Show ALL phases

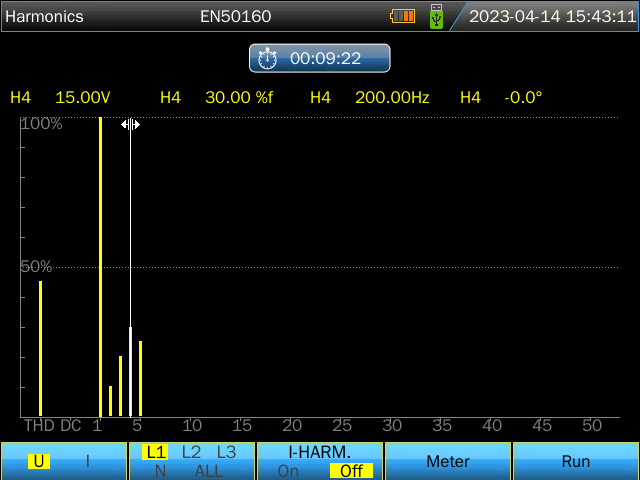[x=209, y=471]
